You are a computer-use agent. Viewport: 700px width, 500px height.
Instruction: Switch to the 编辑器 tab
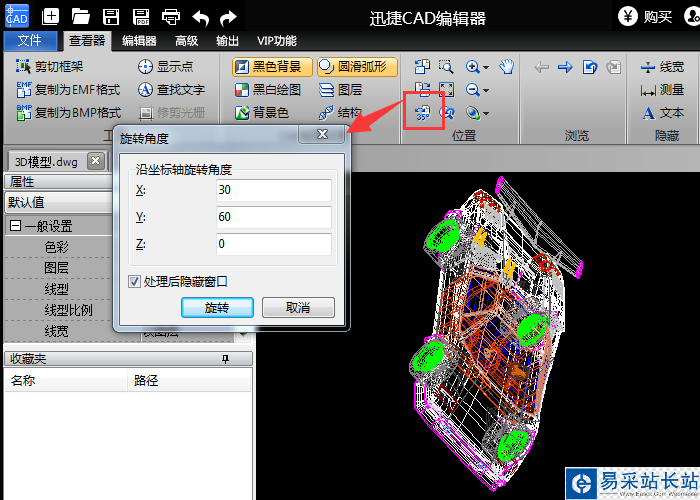click(139, 41)
